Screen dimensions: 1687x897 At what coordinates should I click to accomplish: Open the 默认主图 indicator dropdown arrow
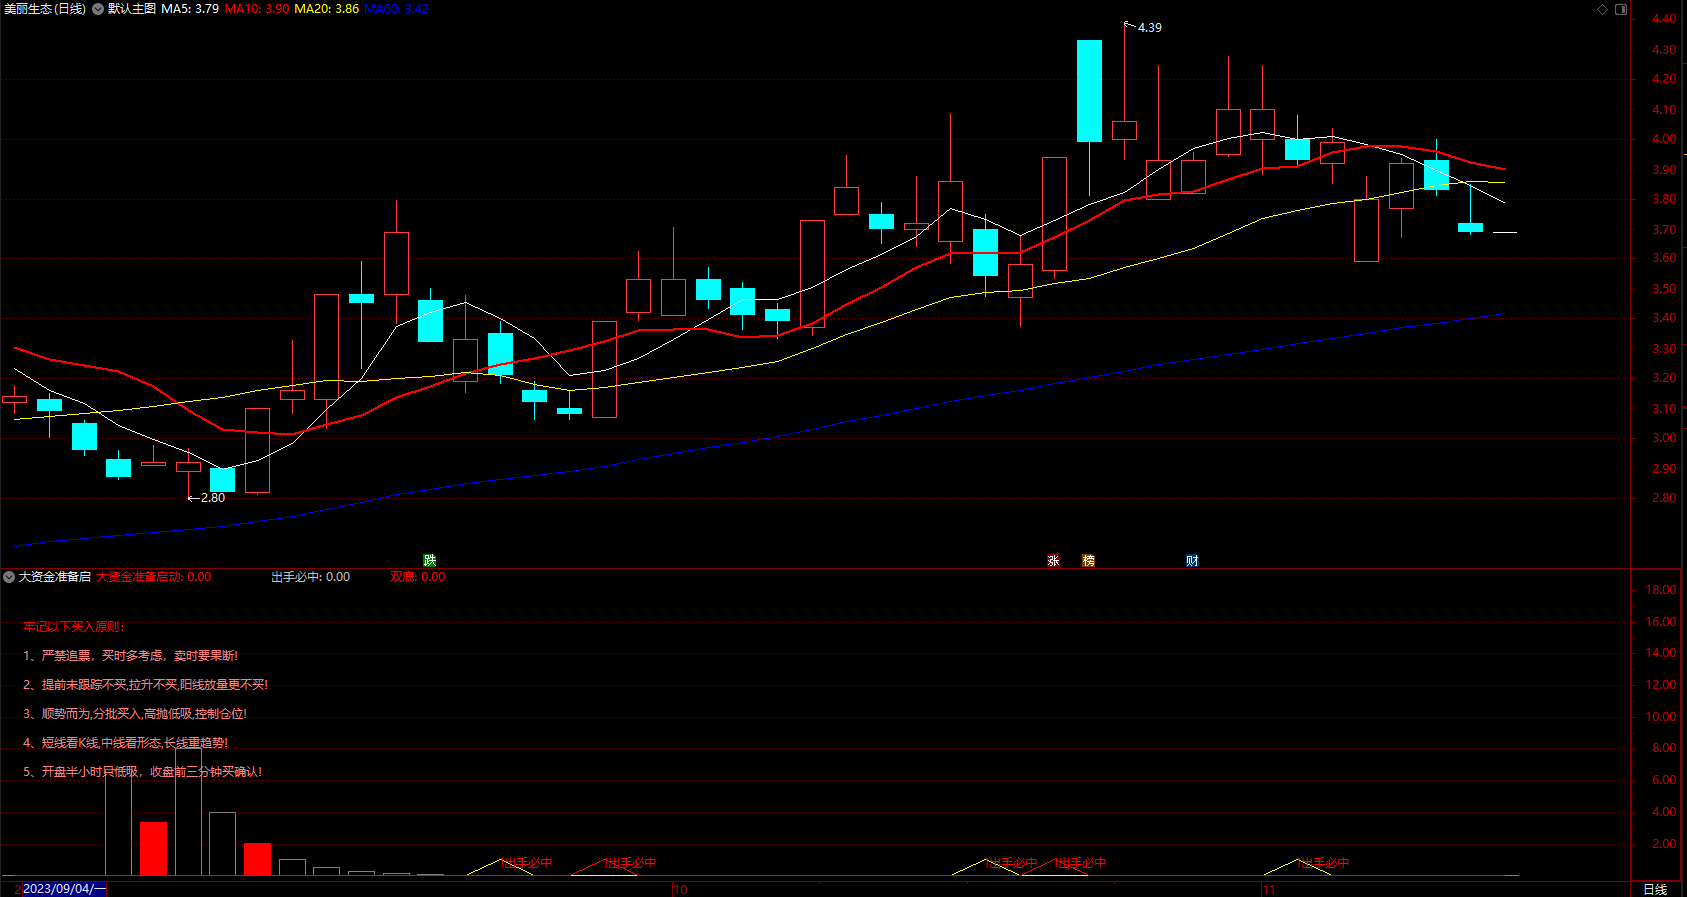(98, 9)
